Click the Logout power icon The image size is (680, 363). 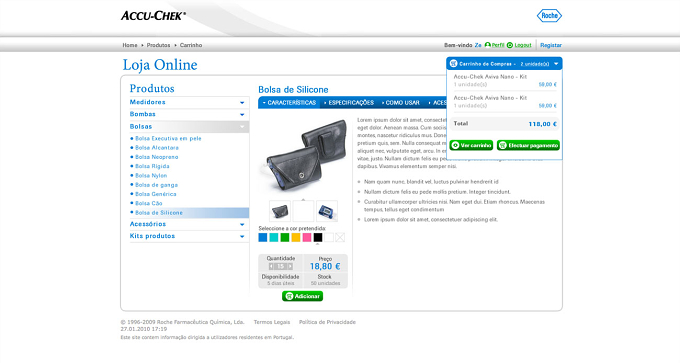510,45
